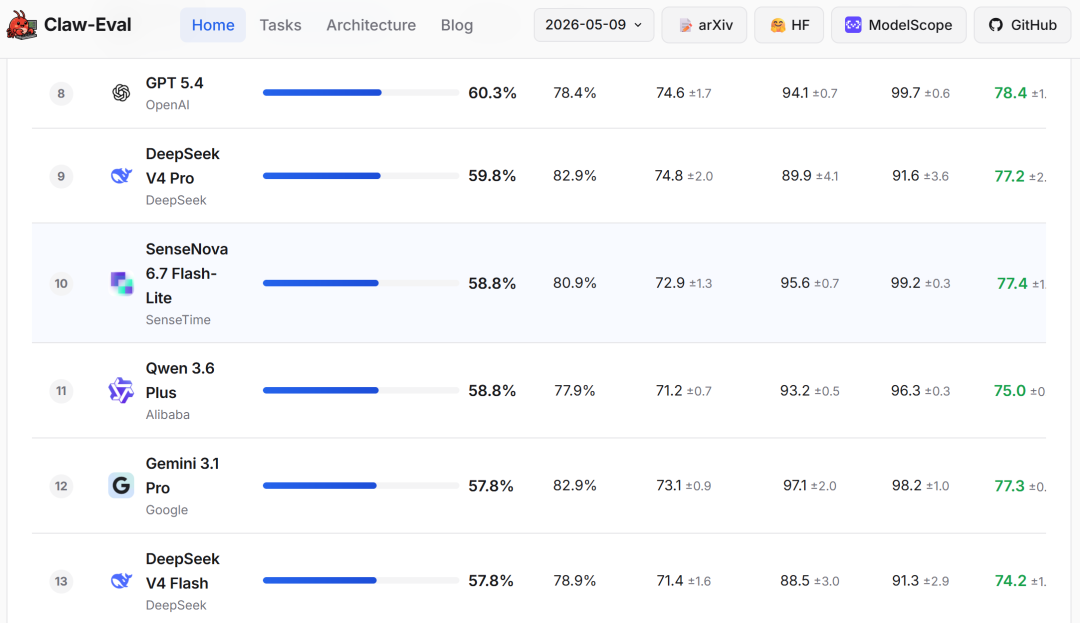Click the 73.1 ±0.9 cell
The image size is (1080, 623).
click(x=683, y=485)
